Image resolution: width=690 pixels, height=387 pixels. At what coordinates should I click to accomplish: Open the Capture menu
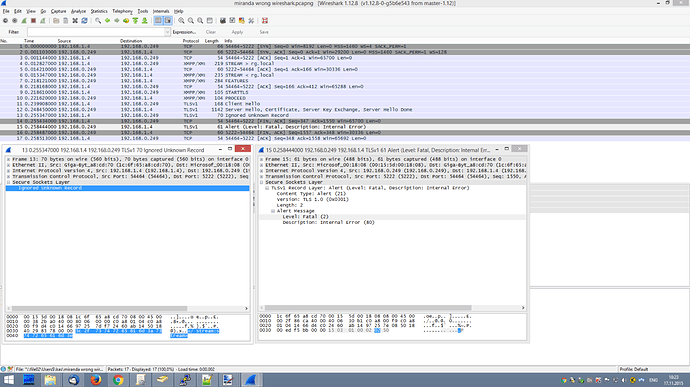58,11
